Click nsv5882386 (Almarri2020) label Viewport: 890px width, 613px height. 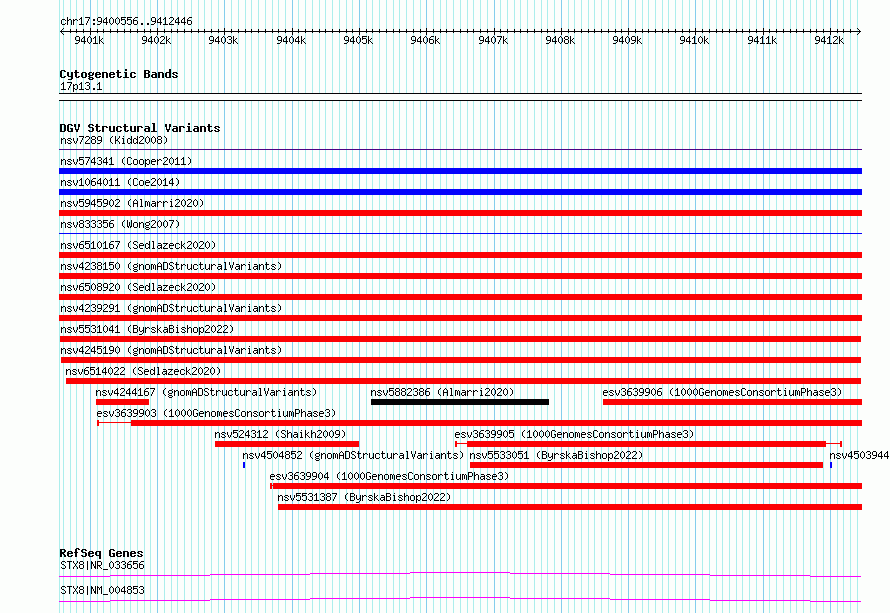pos(442,392)
